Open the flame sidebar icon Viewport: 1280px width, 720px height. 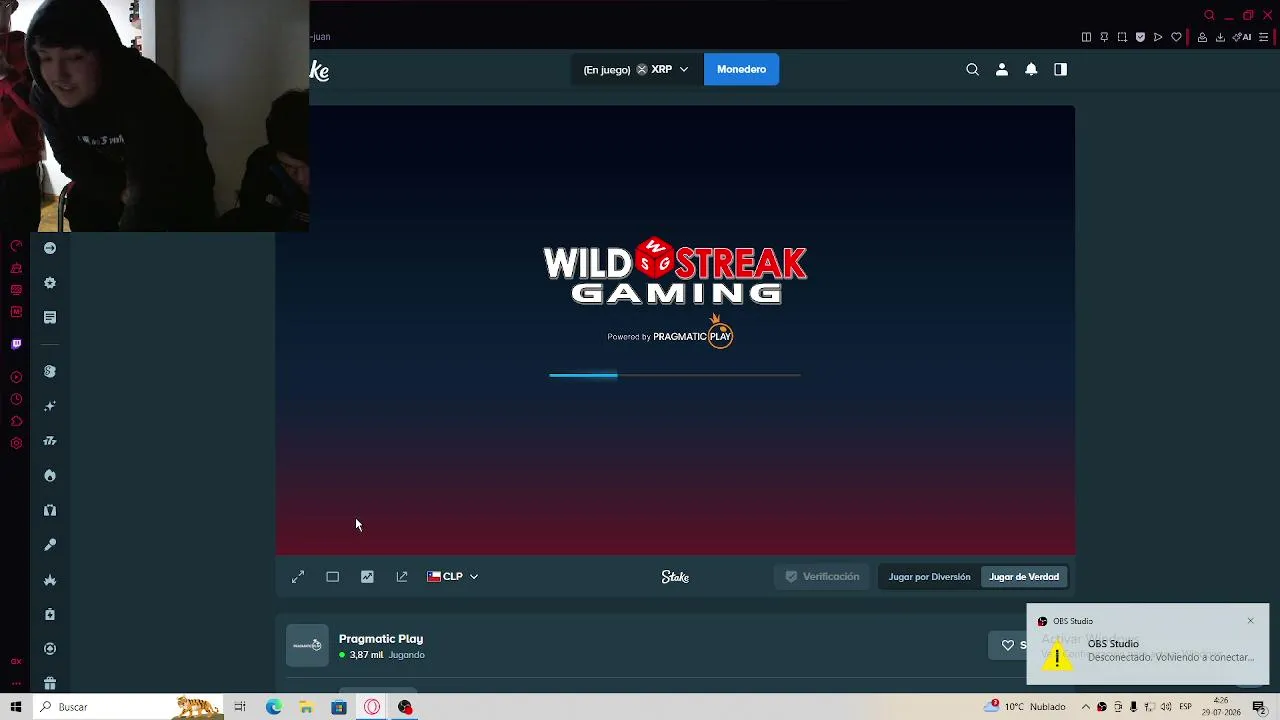click(x=50, y=476)
